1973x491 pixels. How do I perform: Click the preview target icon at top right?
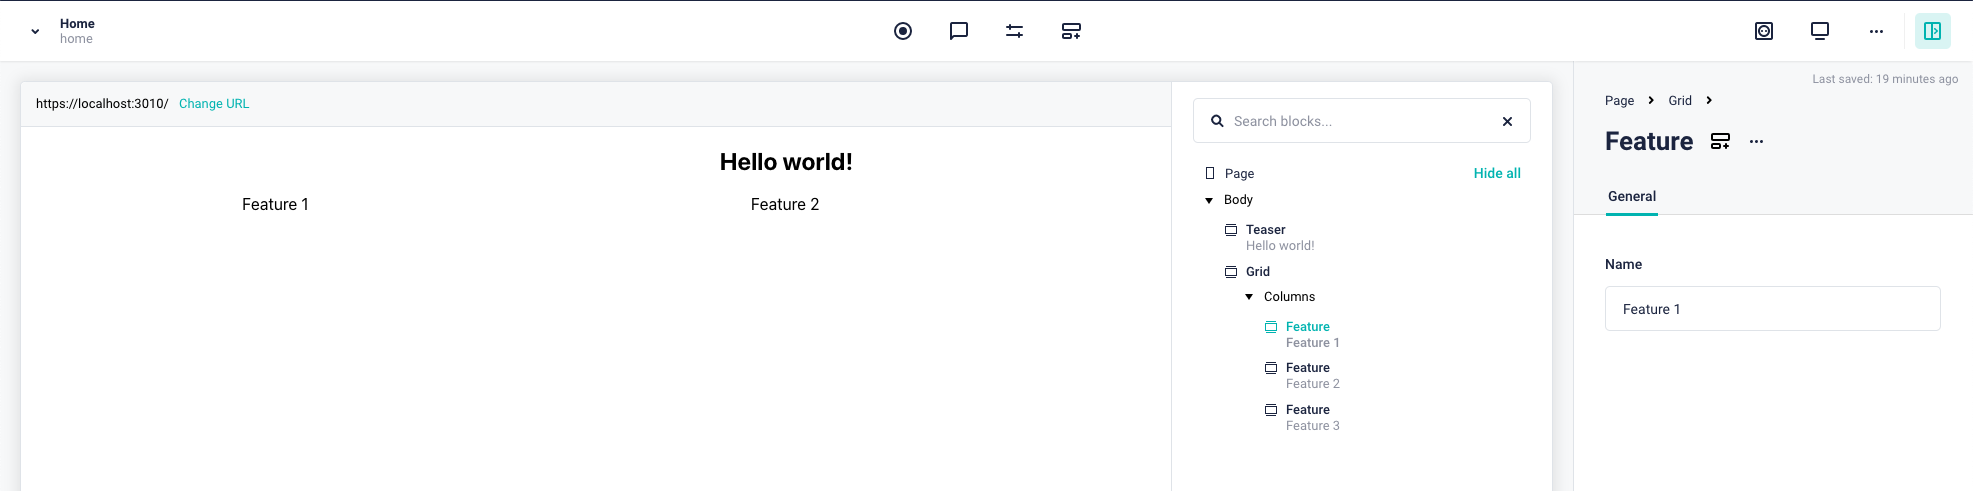coord(1764,31)
